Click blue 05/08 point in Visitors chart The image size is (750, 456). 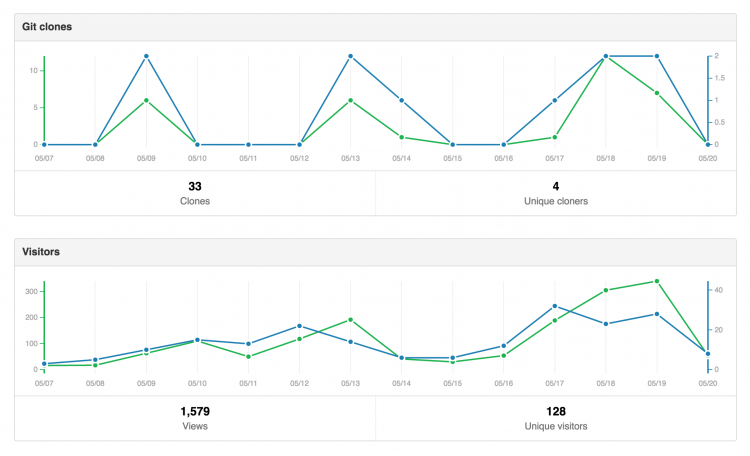95,360
